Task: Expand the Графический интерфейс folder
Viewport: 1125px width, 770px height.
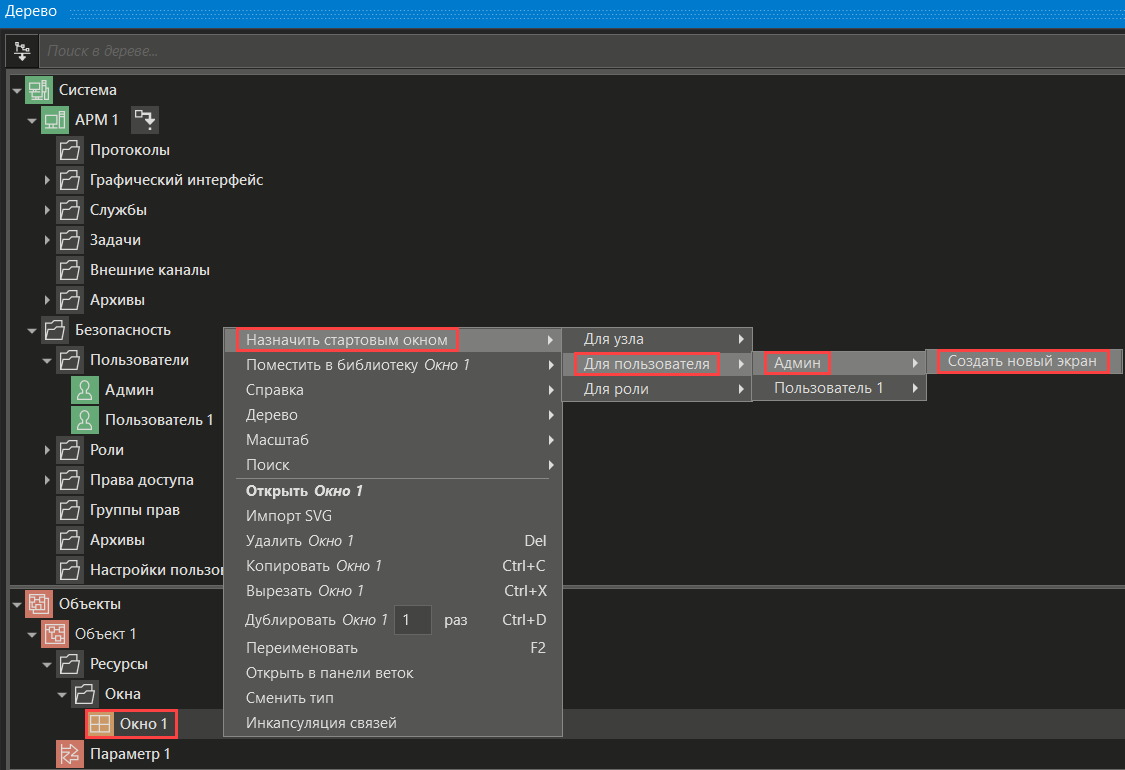Action: (x=47, y=180)
